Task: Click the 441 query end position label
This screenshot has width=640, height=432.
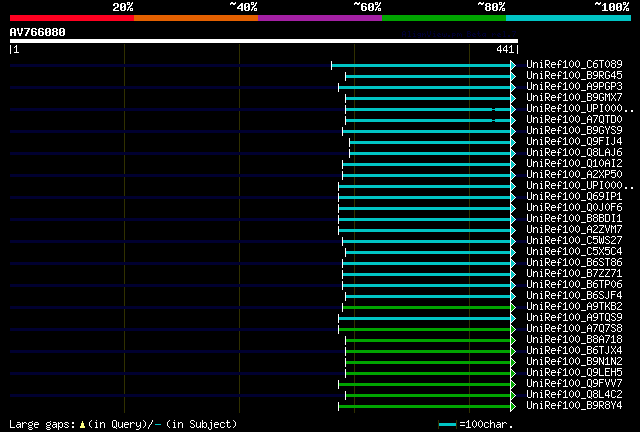Action: (505, 49)
